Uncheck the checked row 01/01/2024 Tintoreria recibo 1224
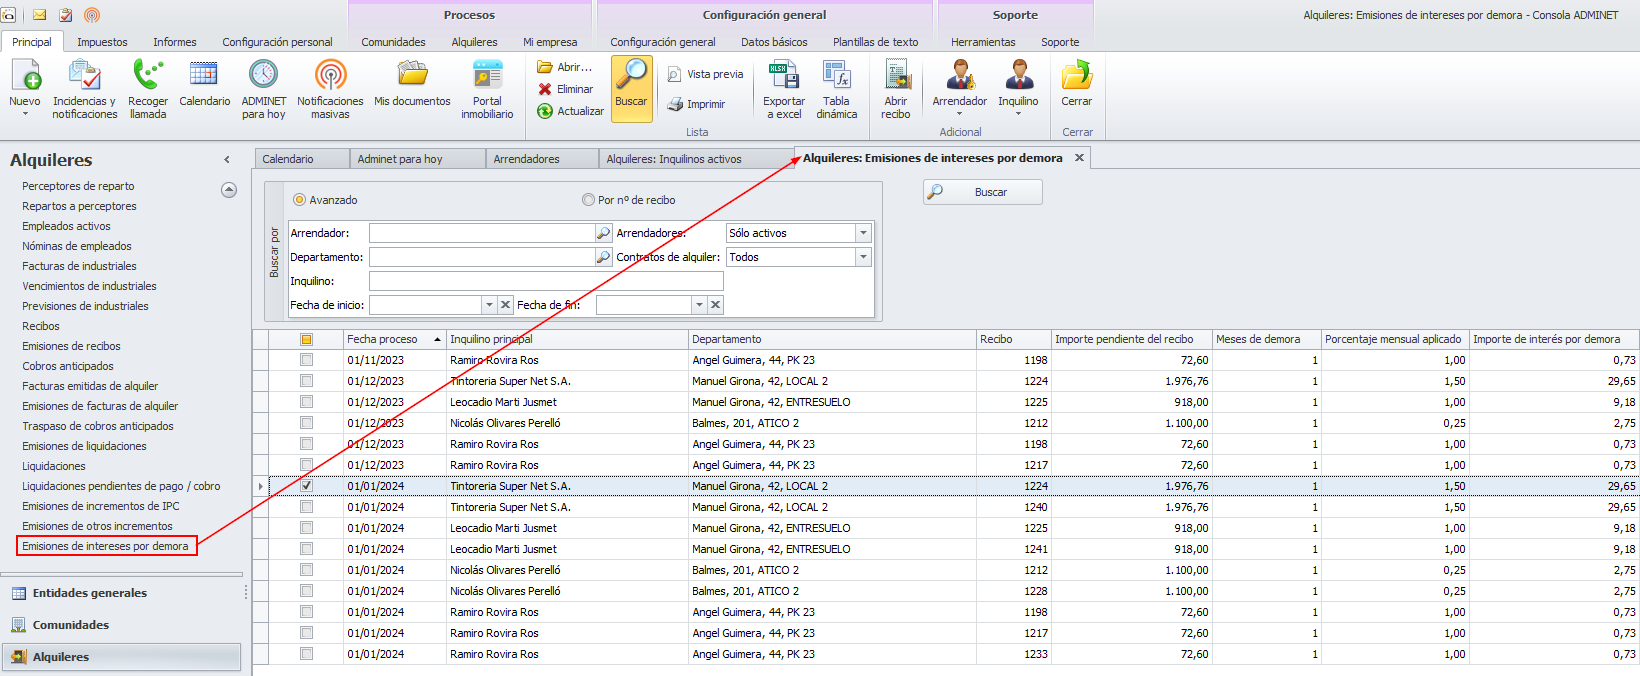 [307, 486]
